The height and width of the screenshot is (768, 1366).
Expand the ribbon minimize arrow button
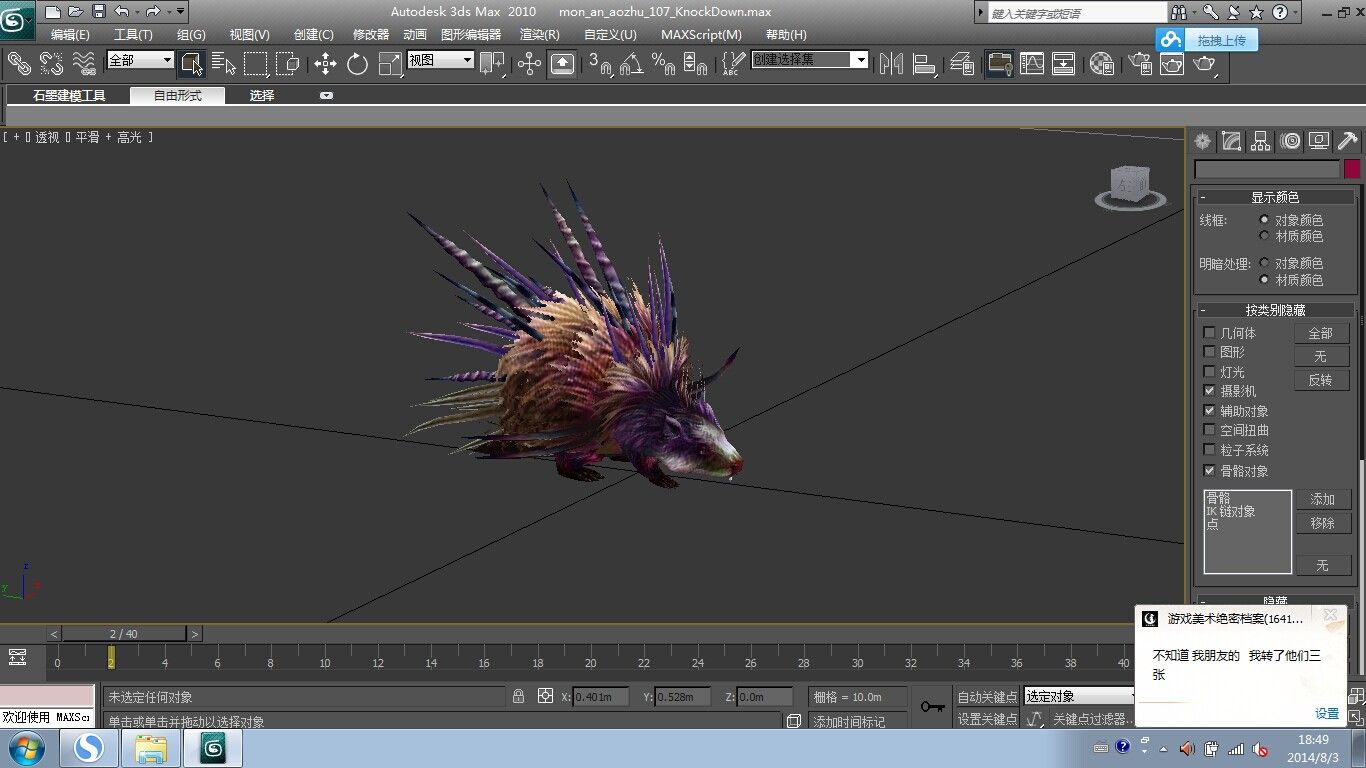point(326,96)
